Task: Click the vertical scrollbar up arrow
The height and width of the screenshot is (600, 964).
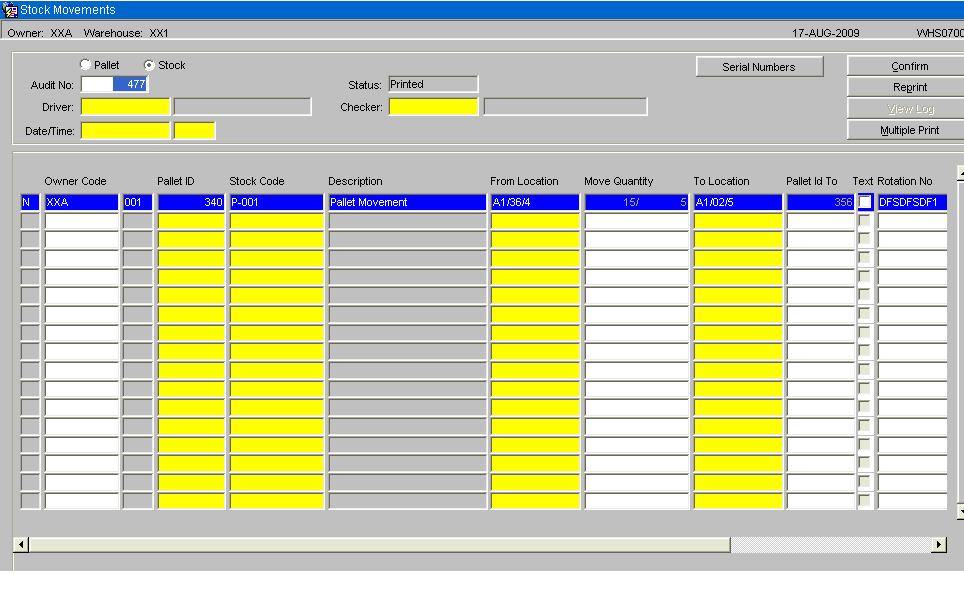Action: pyautogui.click(x=960, y=174)
